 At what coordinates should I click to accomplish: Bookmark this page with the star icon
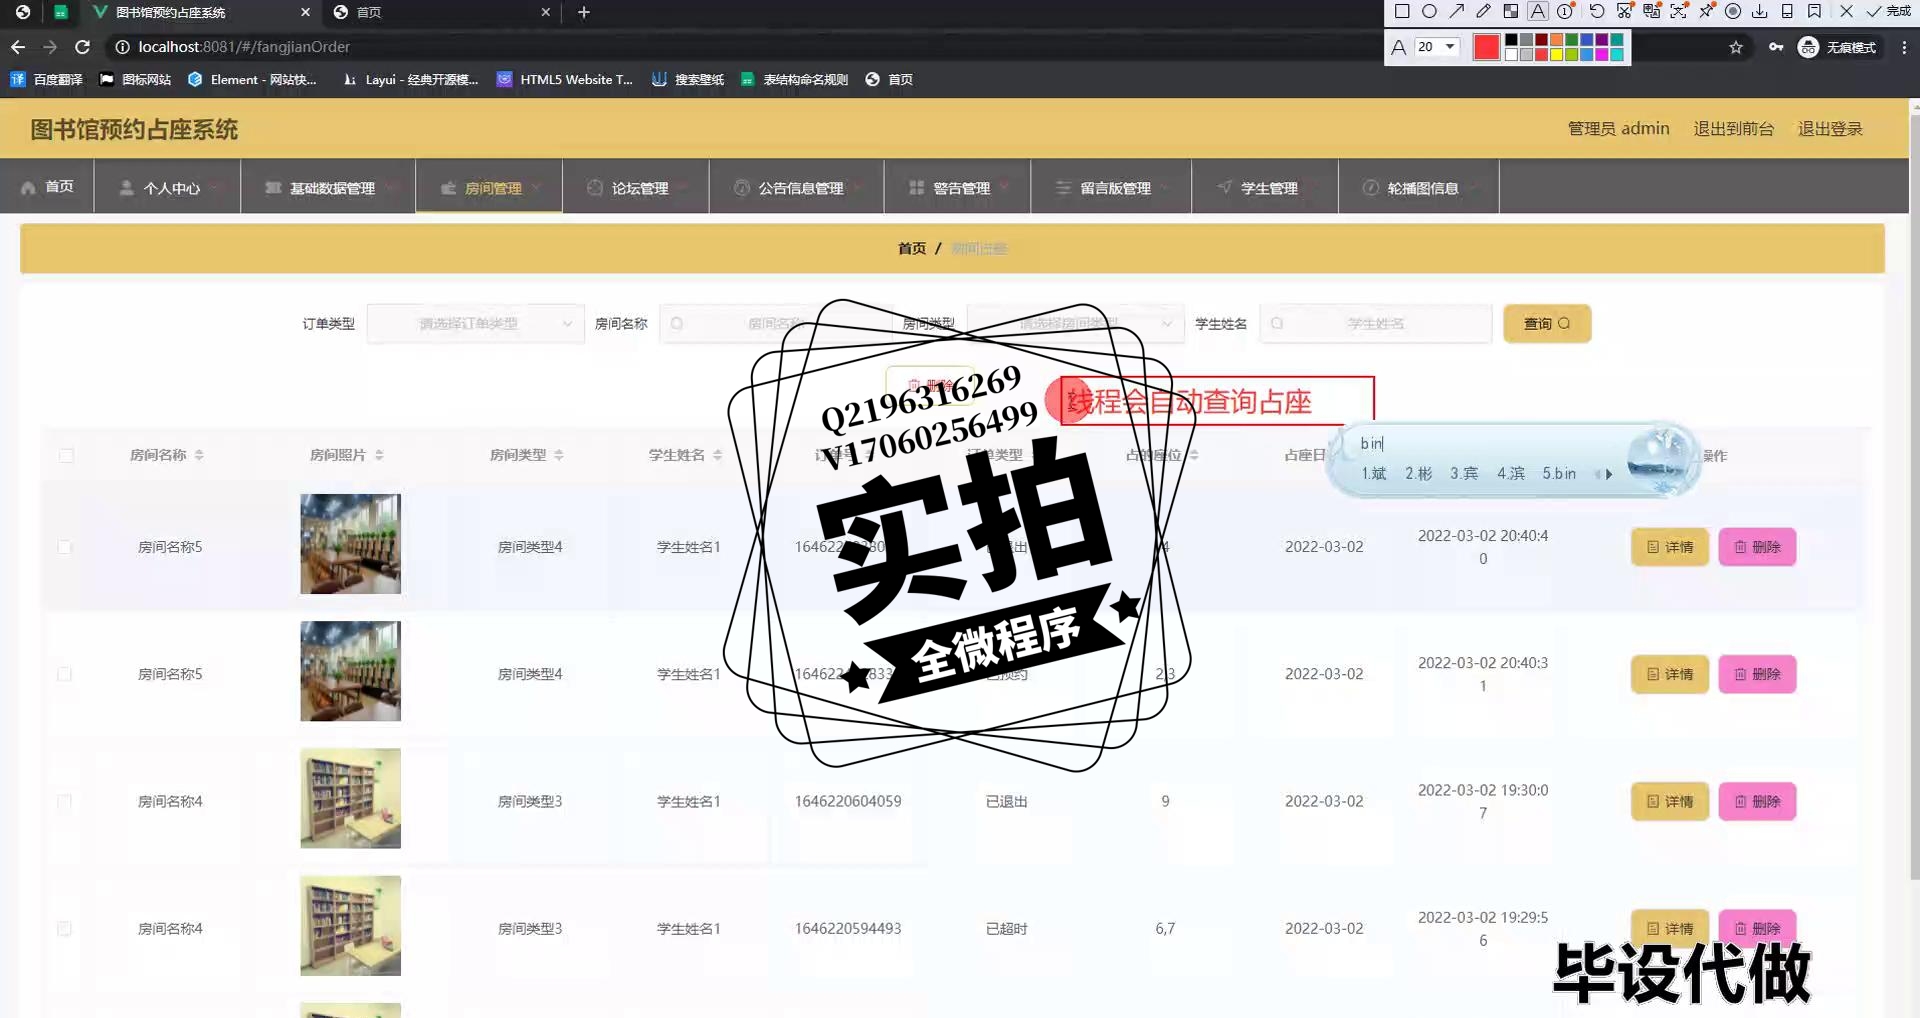[x=1736, y=47]
